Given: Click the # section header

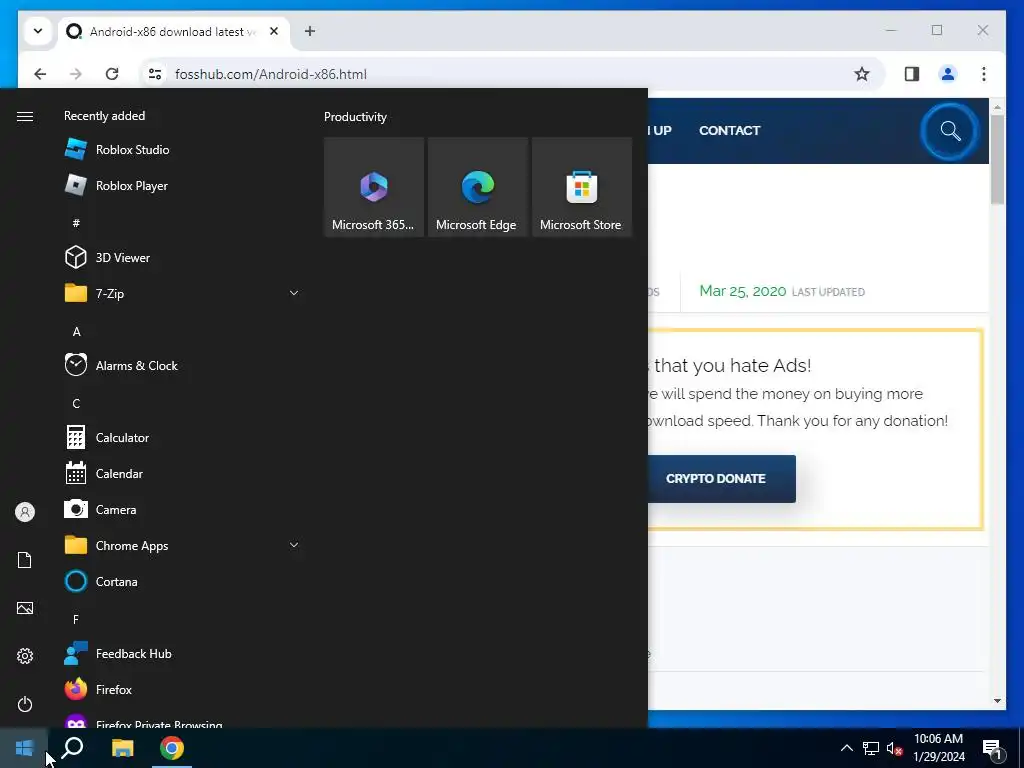Looking at the screenshot, I should point(76,223).
